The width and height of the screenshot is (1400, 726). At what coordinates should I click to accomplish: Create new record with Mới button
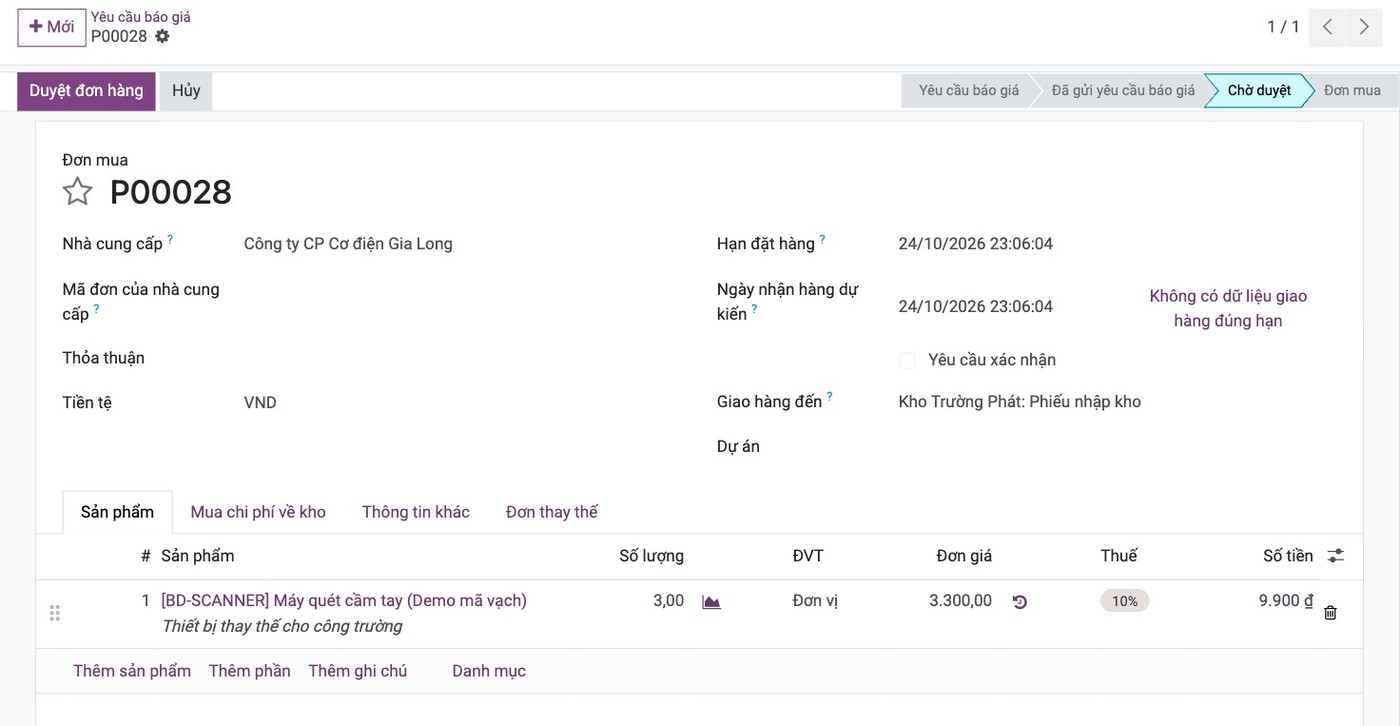pyautogui.click(x=52, y=27)
